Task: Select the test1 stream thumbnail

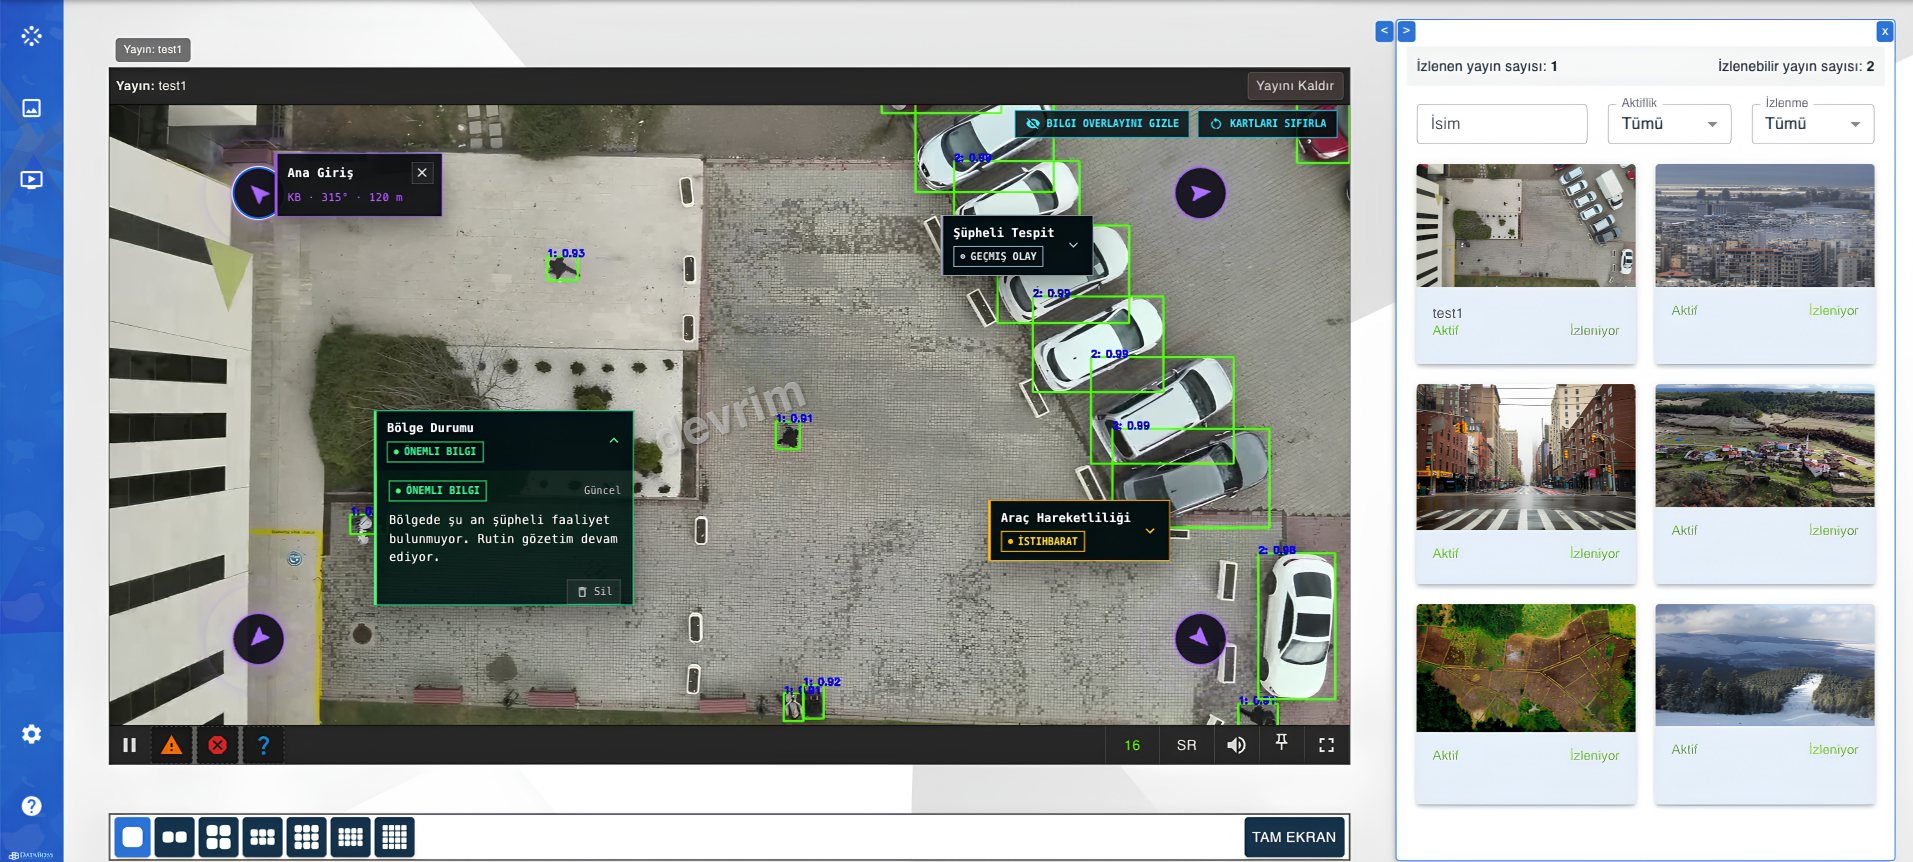Action: (x=1526, y=226)
